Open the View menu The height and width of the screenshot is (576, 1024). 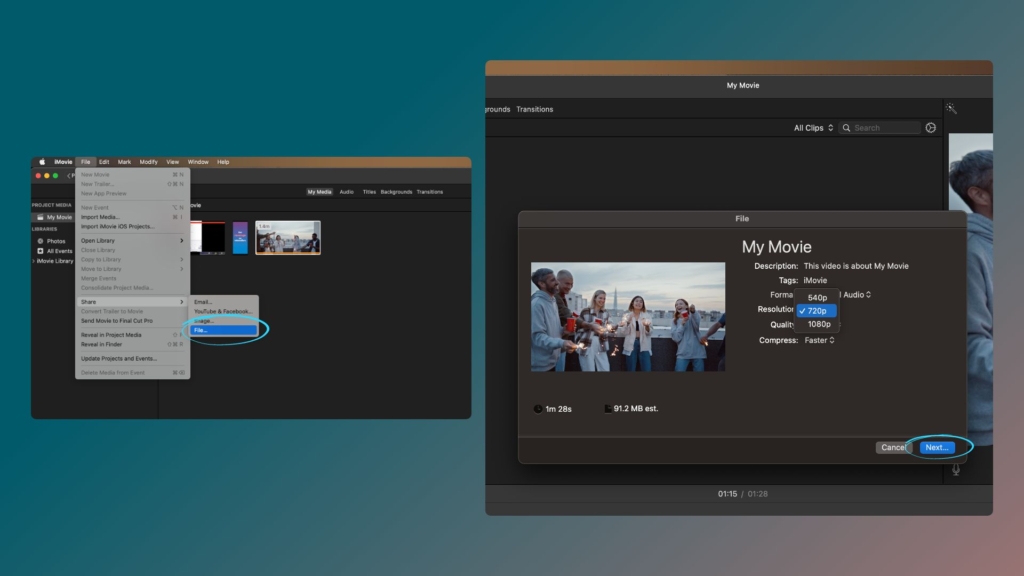pos(172,162)
